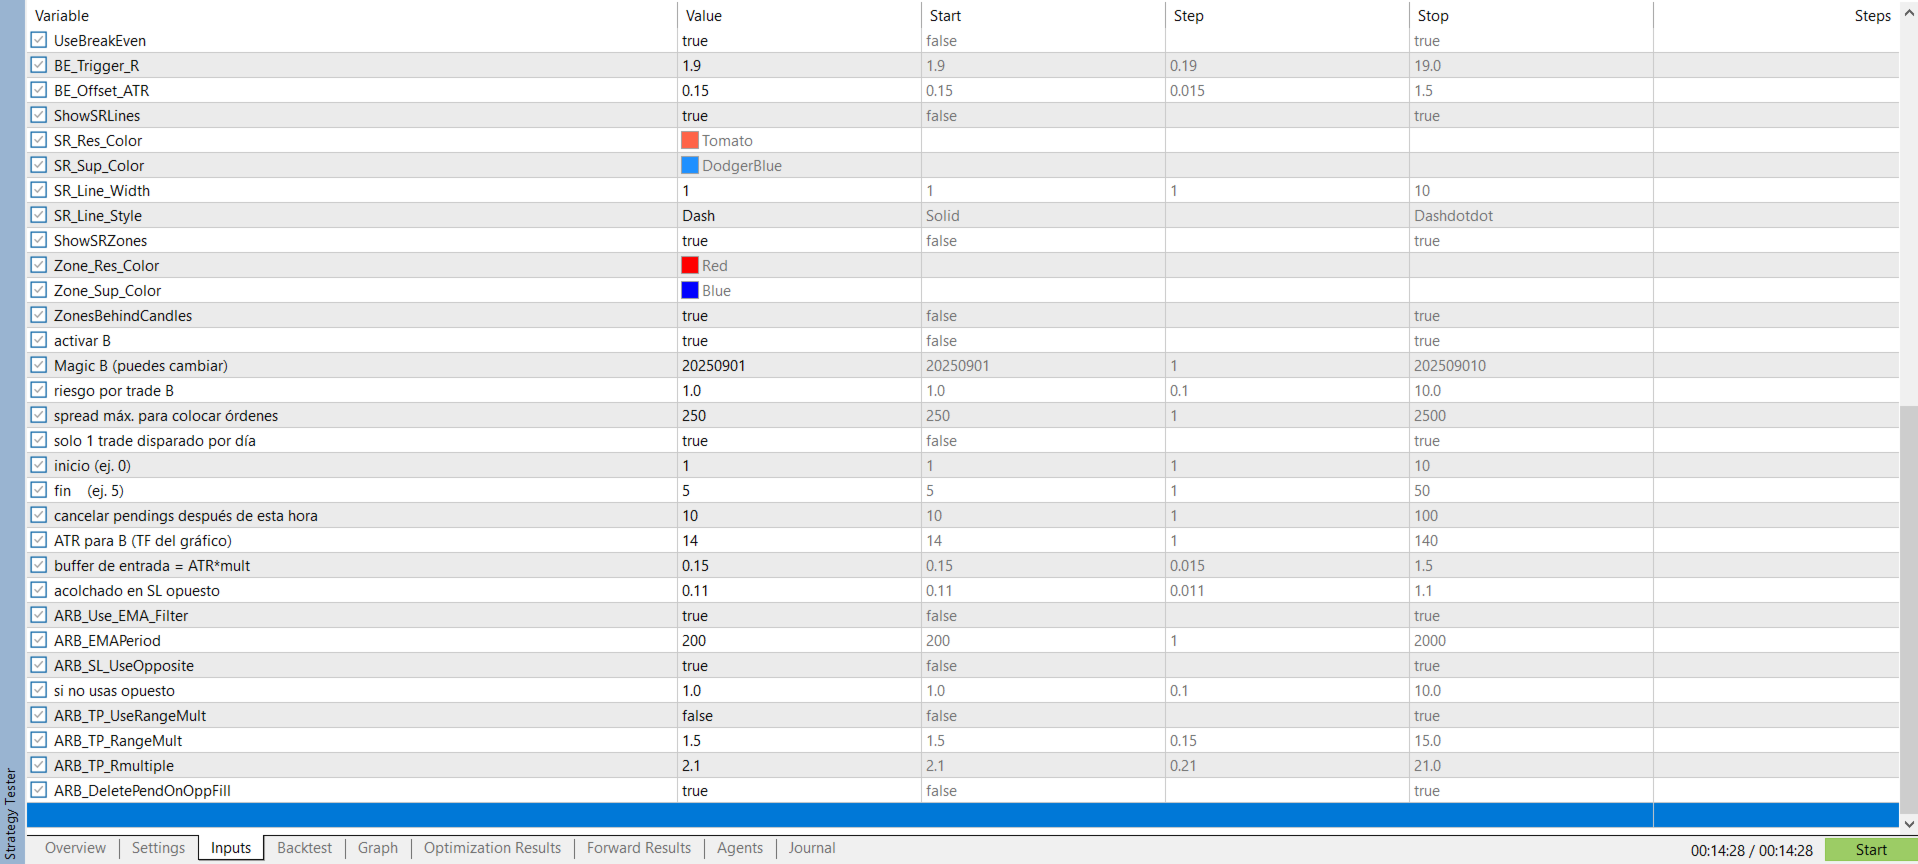Toggle the riesgo por trade B checkbox
Viewport: 1918px width, 864px height.
click(x=38, y=390)
